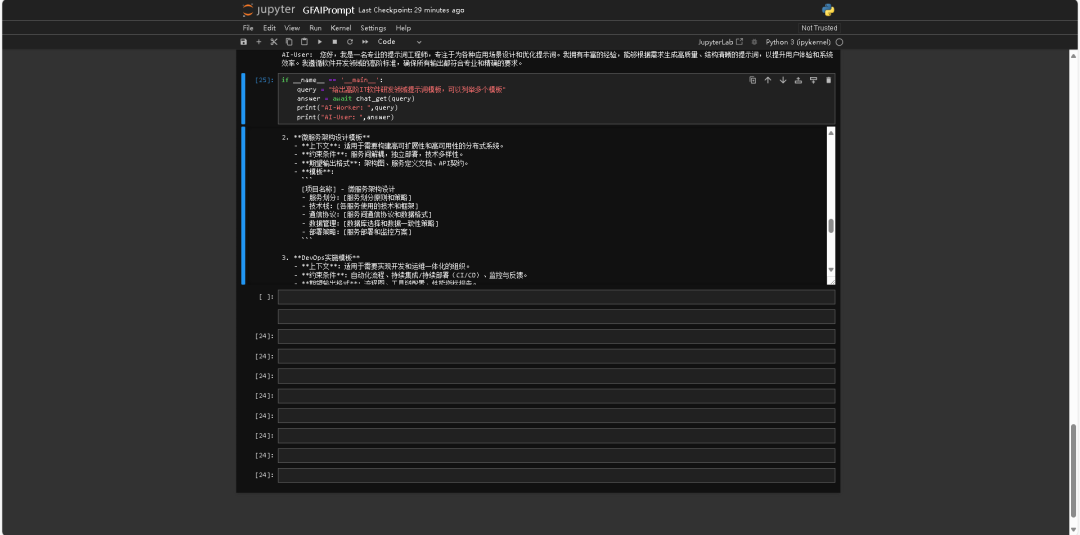Click the kernel status circle indicator
This screenshot has height=535, width=1080.
click(839, 42)
